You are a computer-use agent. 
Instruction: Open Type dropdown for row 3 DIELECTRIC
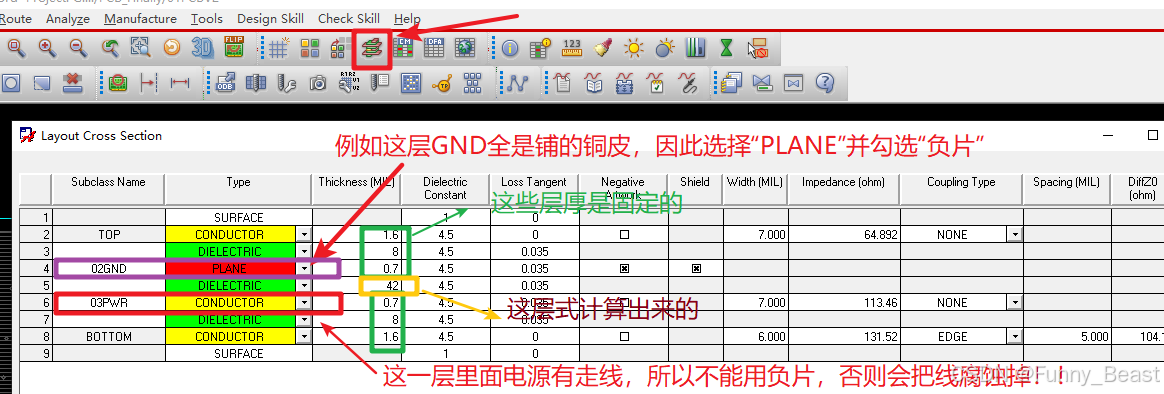[304, 252]
